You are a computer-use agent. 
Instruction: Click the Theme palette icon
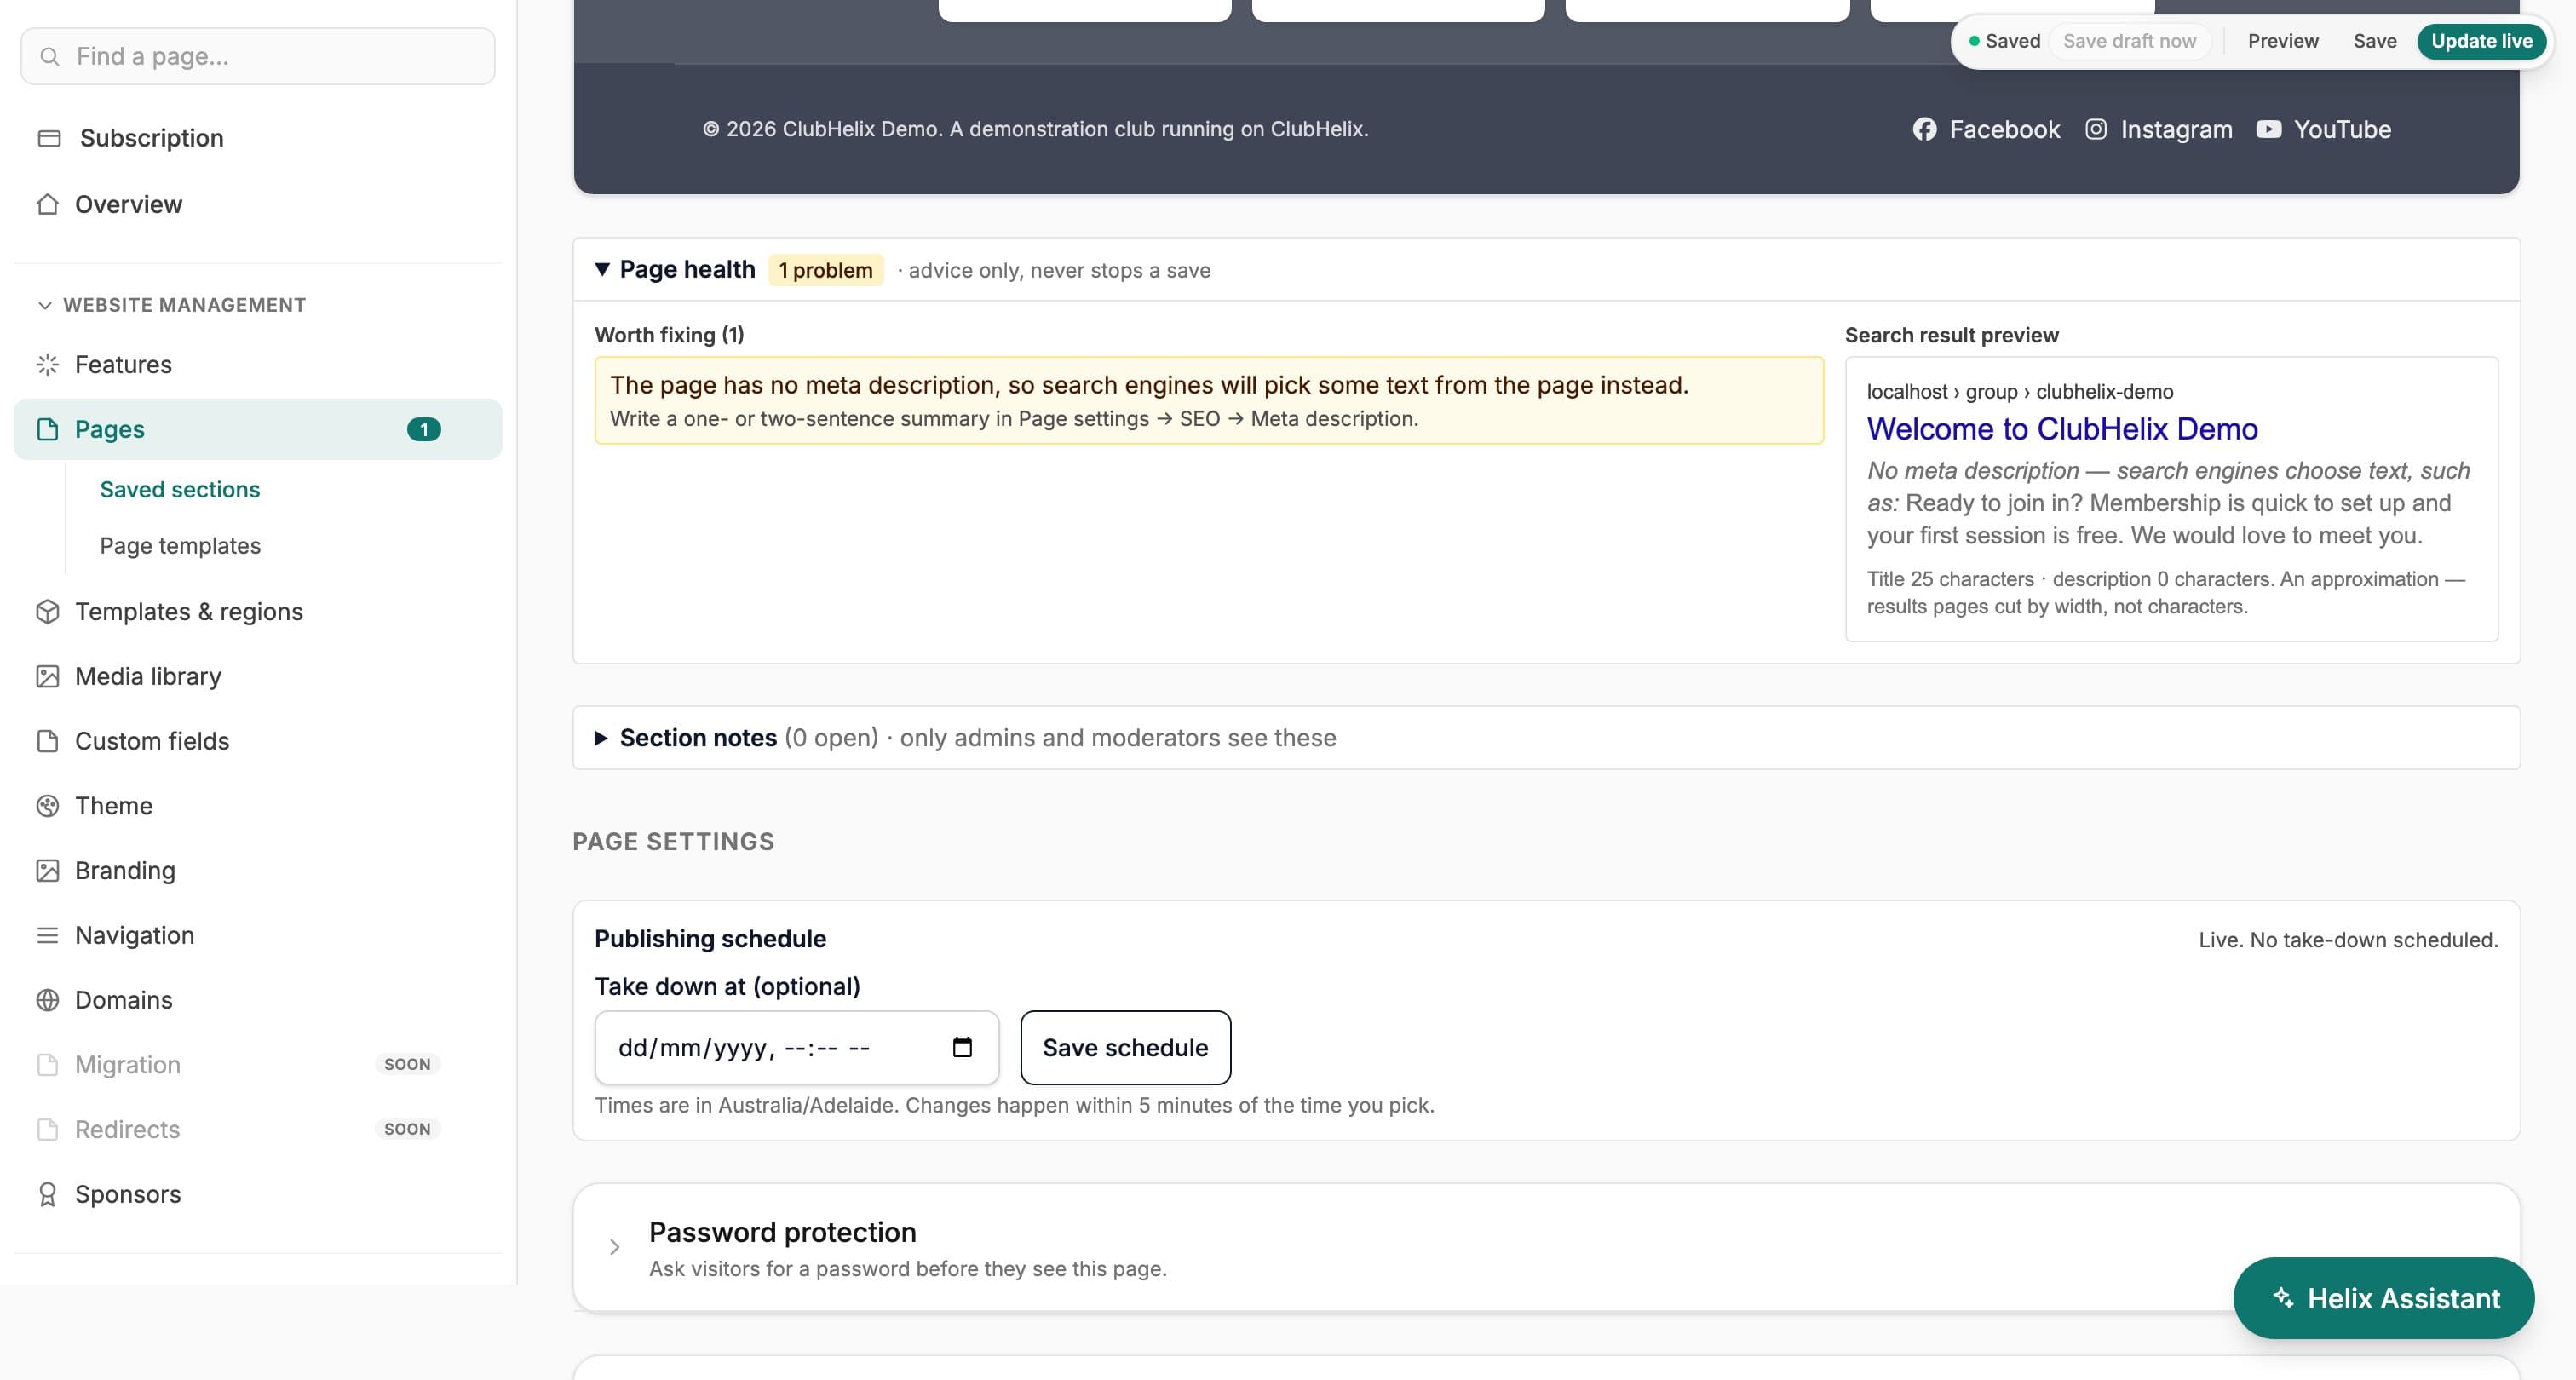[x=47, y=806]
